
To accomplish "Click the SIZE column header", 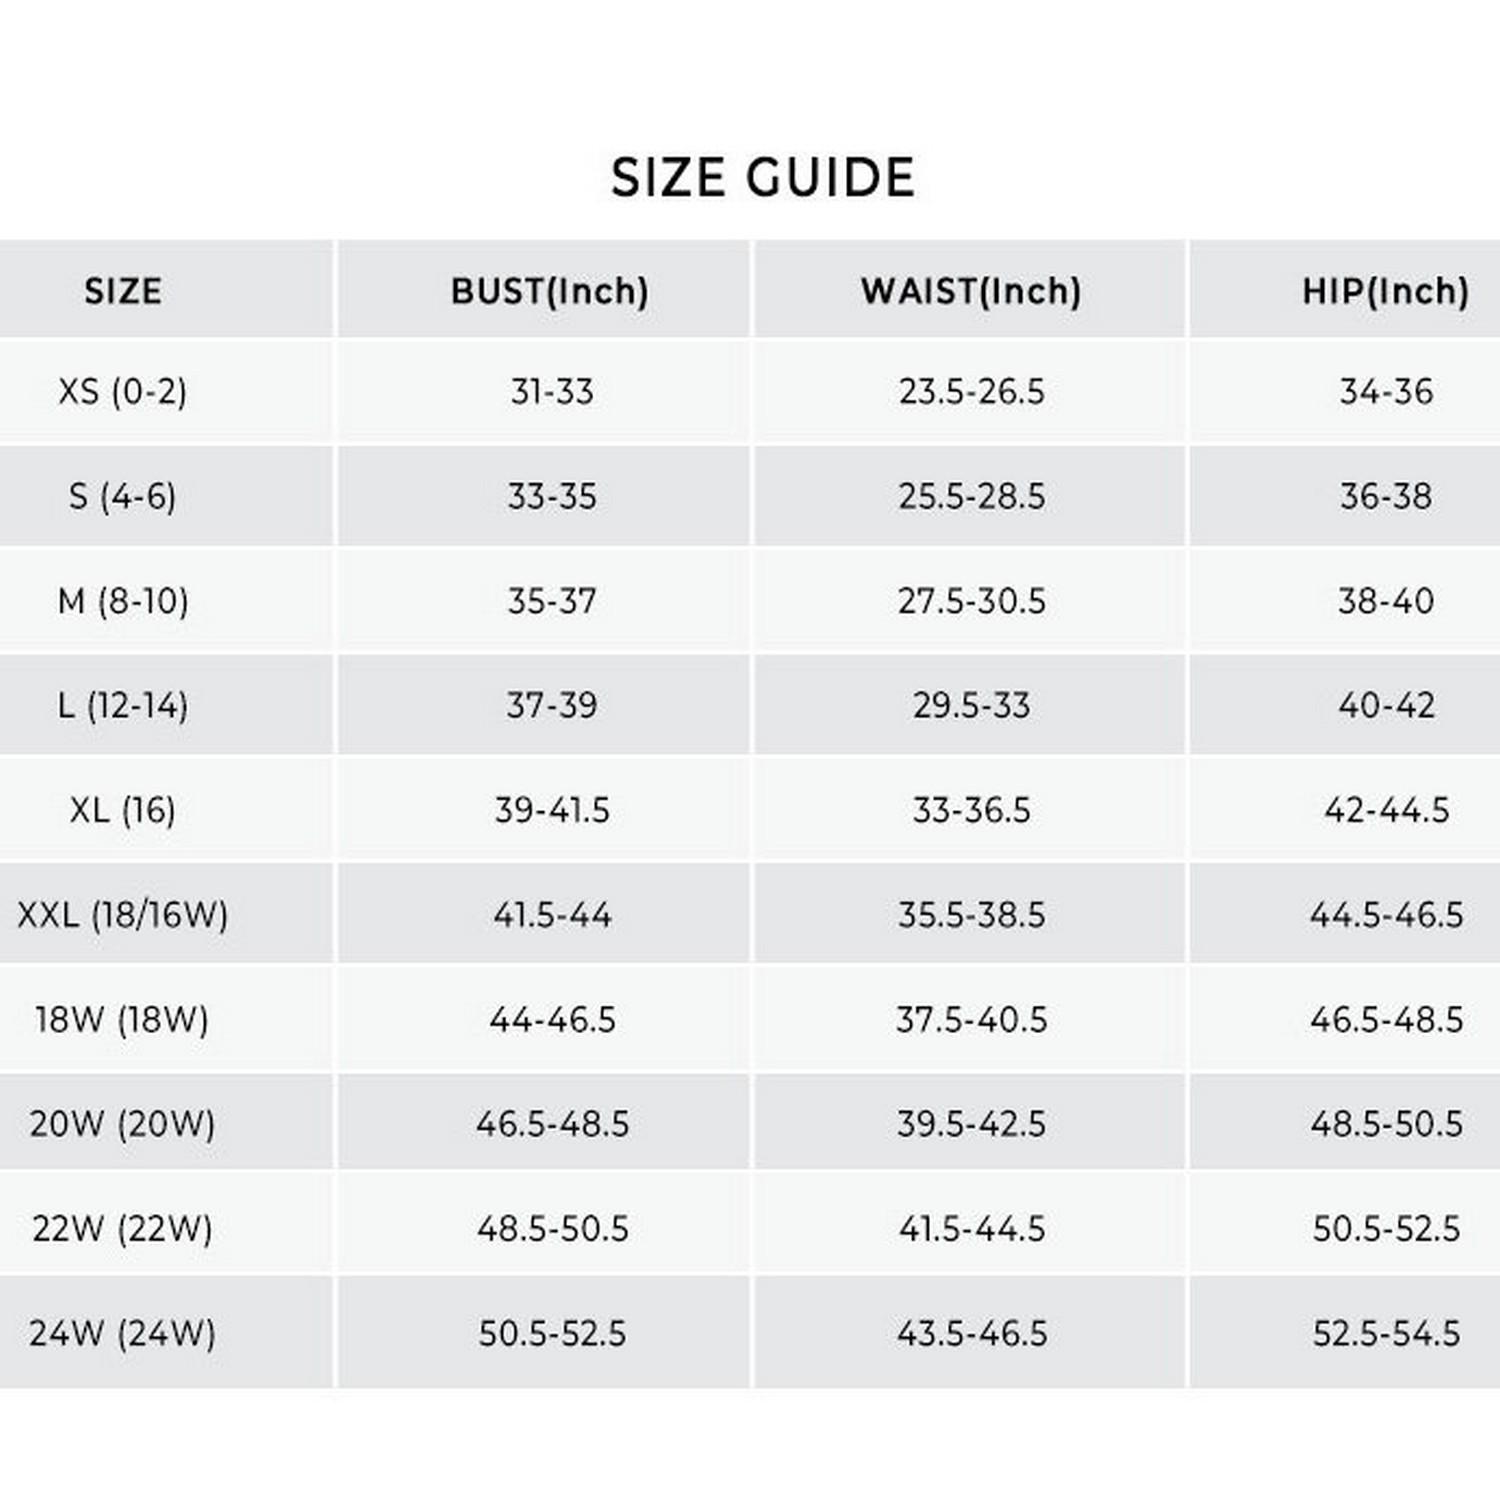I will coord(123,291).
